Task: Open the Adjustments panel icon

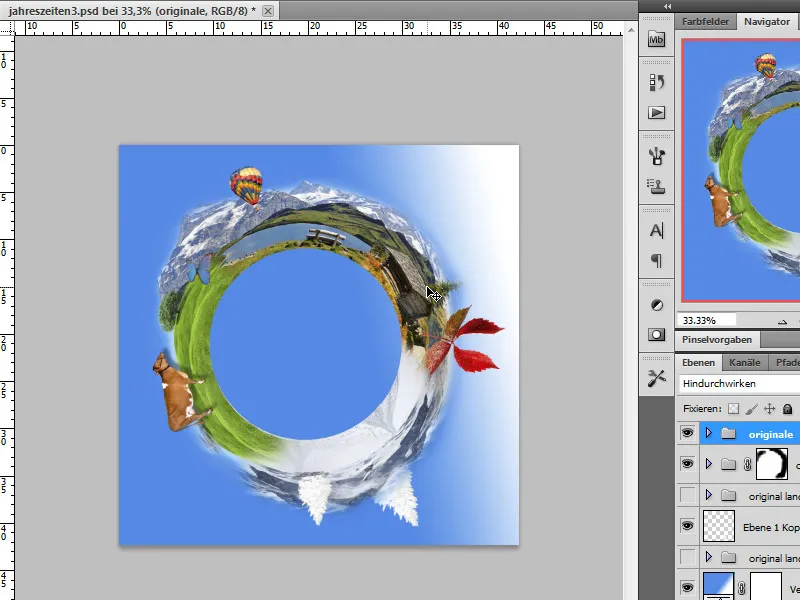Action: (x=657, y=305)
